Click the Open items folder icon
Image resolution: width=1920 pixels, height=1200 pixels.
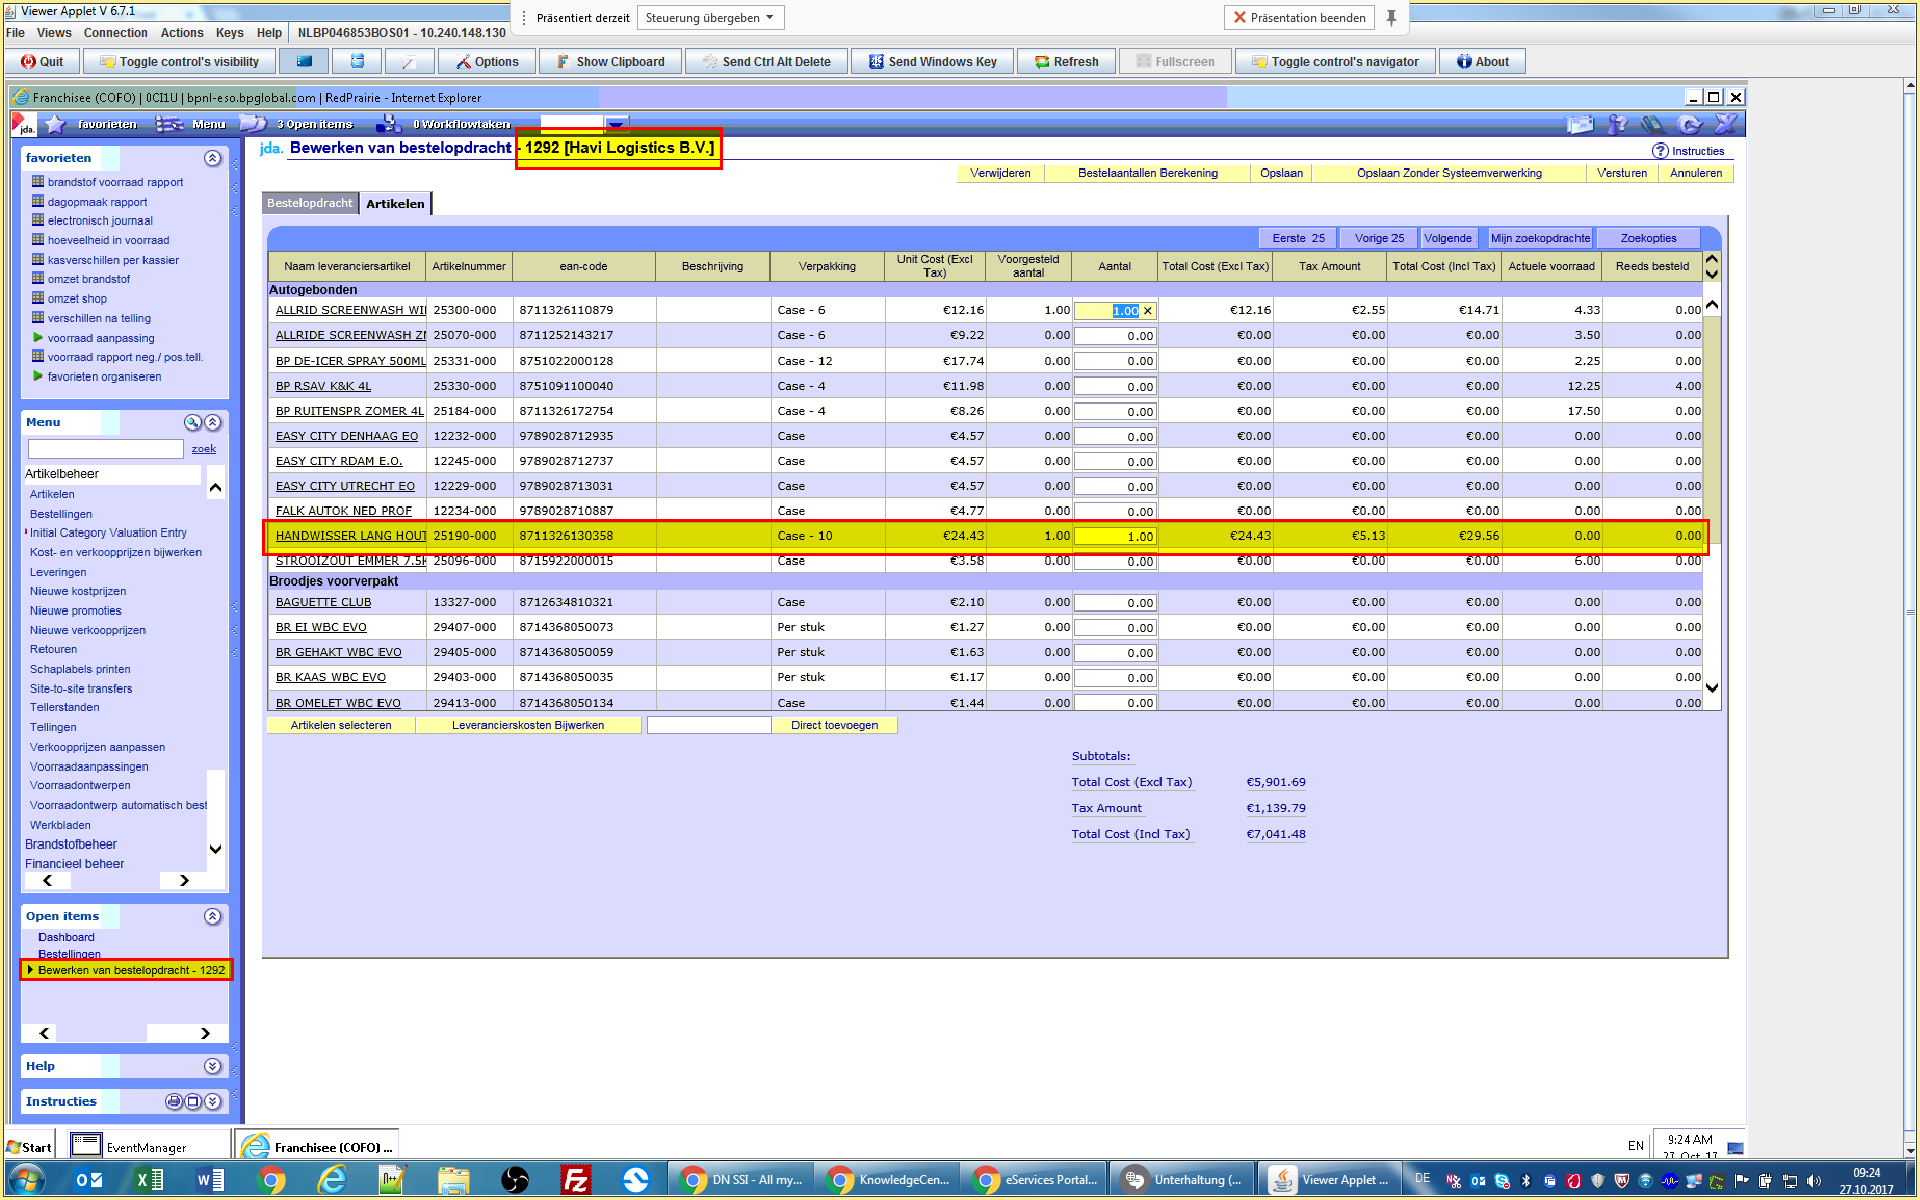click(x=253, y=123)
